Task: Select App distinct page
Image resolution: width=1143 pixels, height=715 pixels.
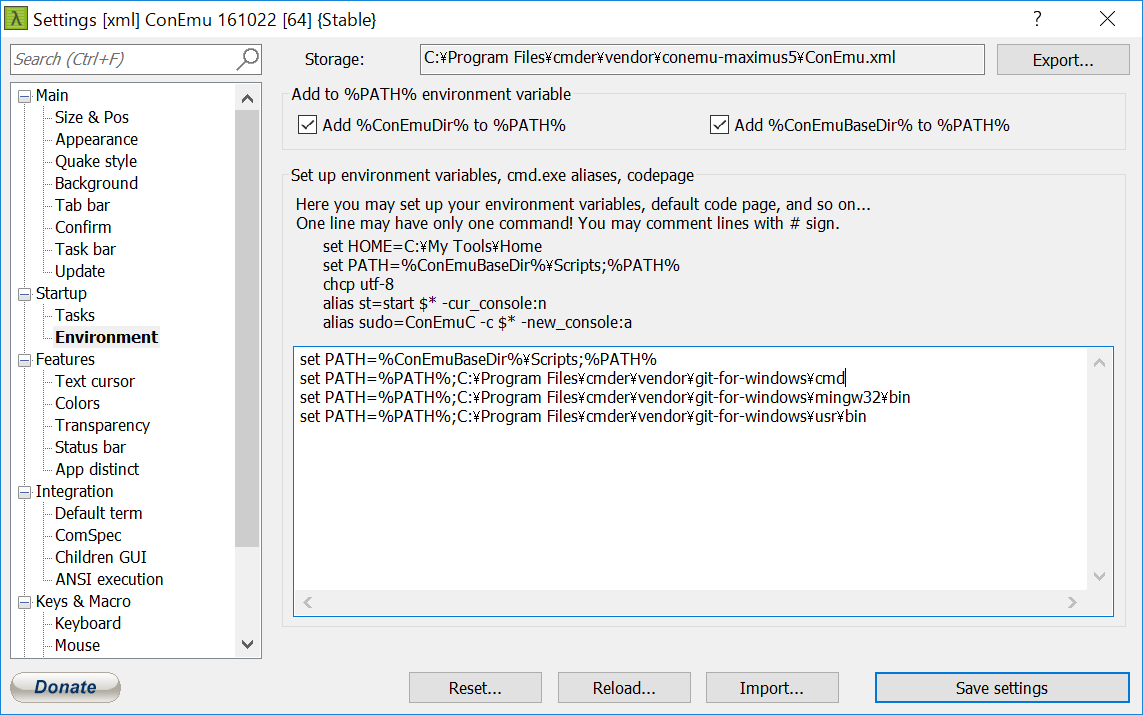Action: click(97, 469)
